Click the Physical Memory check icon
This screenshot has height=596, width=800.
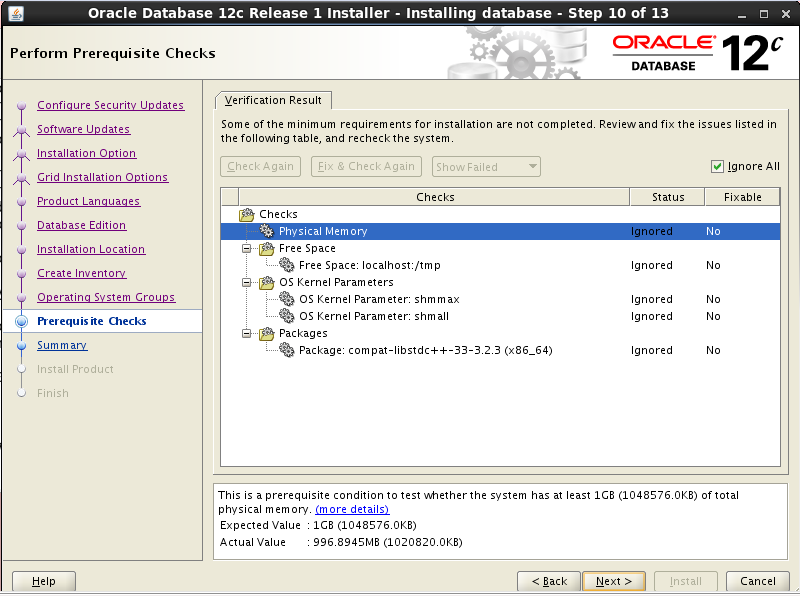coord(266,231)
